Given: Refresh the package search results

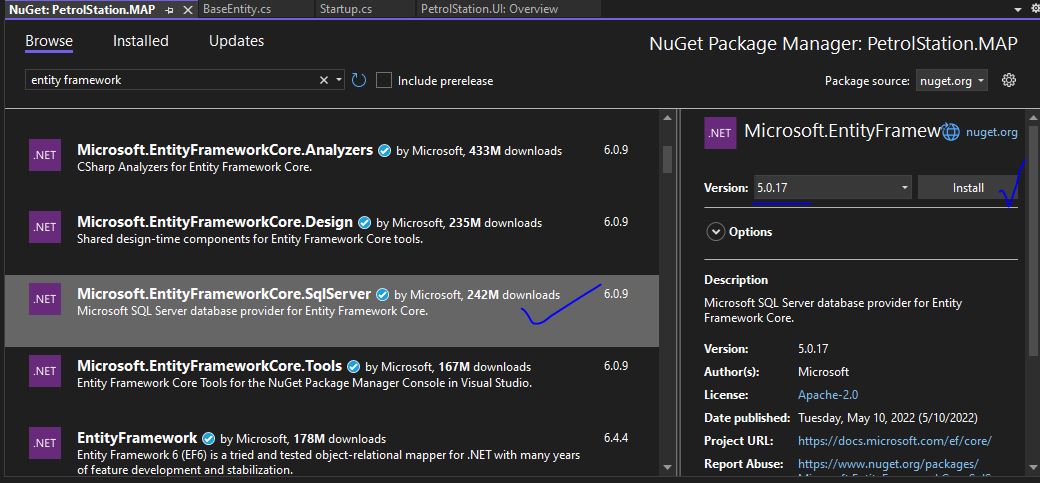Looking at the screenshot, I should pyautogui.click(x=359, y=80).
